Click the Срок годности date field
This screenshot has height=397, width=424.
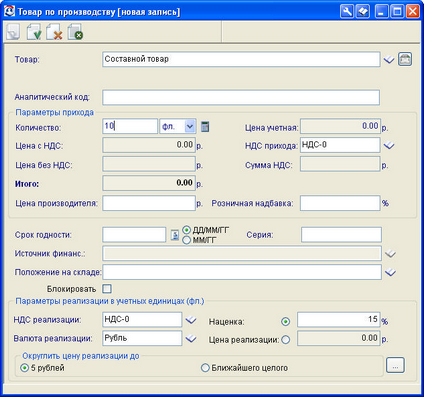click(134, 235)
